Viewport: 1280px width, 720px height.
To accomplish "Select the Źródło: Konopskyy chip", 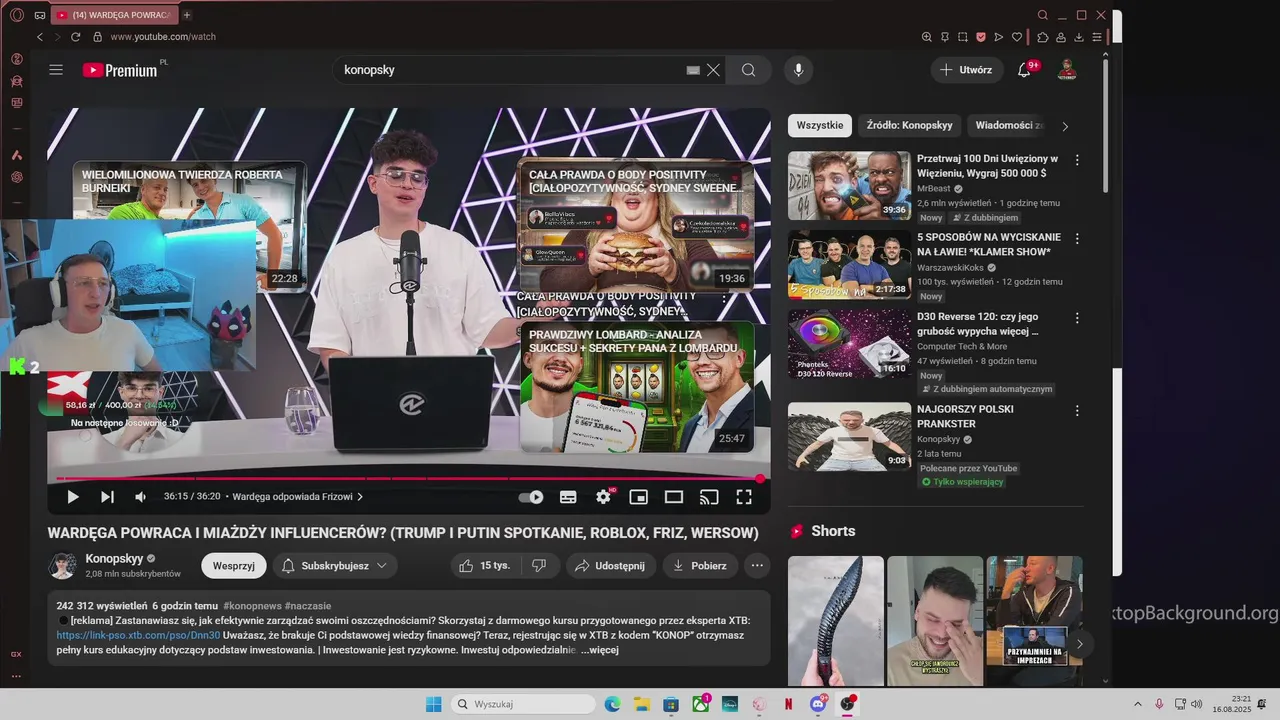I will click(909, 126).
